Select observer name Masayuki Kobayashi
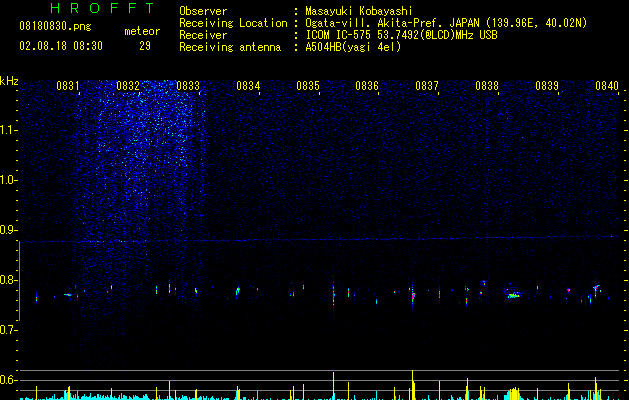The height and width of the screenshot is (400, 629). pyautogui.click(x=359, y=11)
